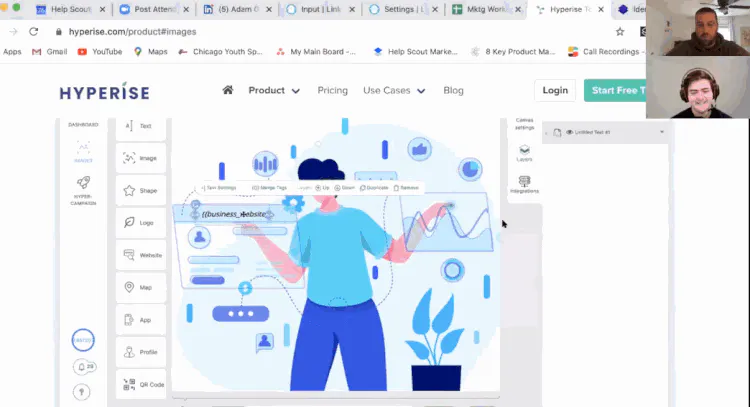Pick the Map element tool
This screenshot has height=407, width=750.
click(x=141, y=287)
